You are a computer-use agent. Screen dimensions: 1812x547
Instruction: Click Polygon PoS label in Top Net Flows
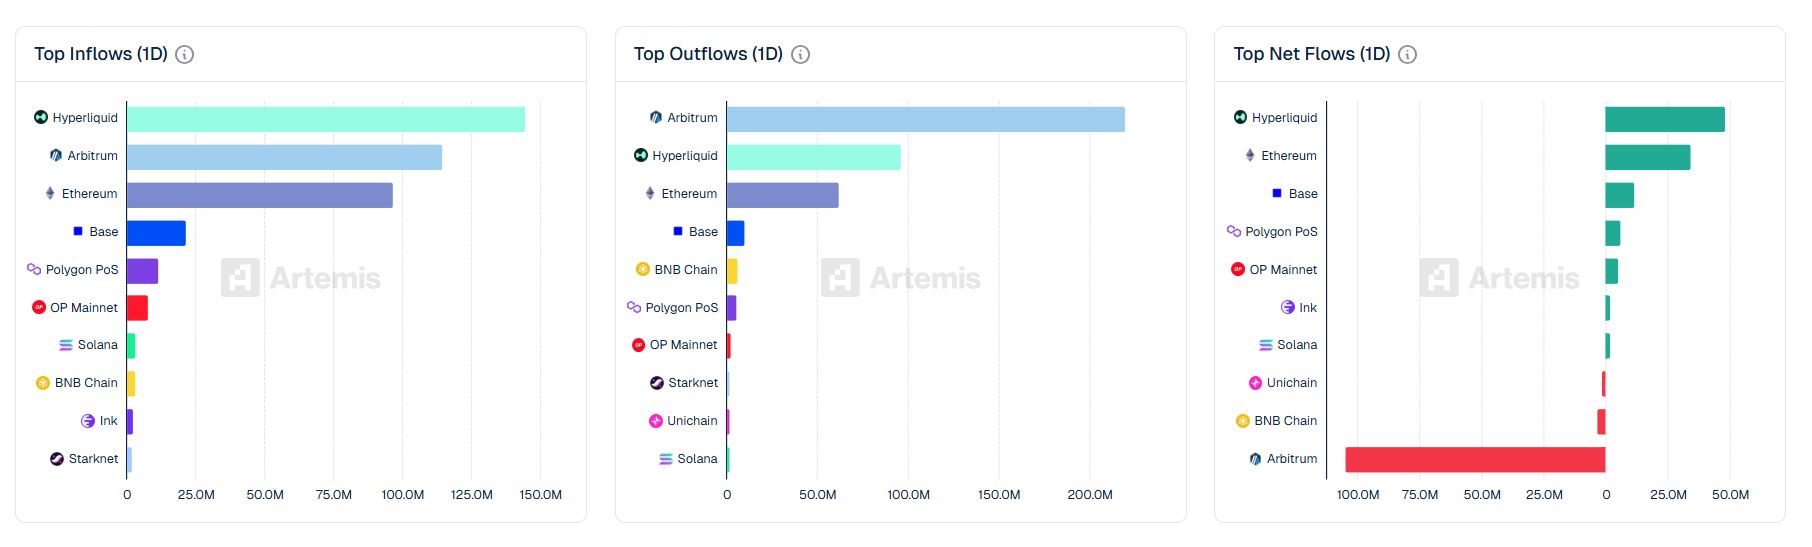[1281, 232]
